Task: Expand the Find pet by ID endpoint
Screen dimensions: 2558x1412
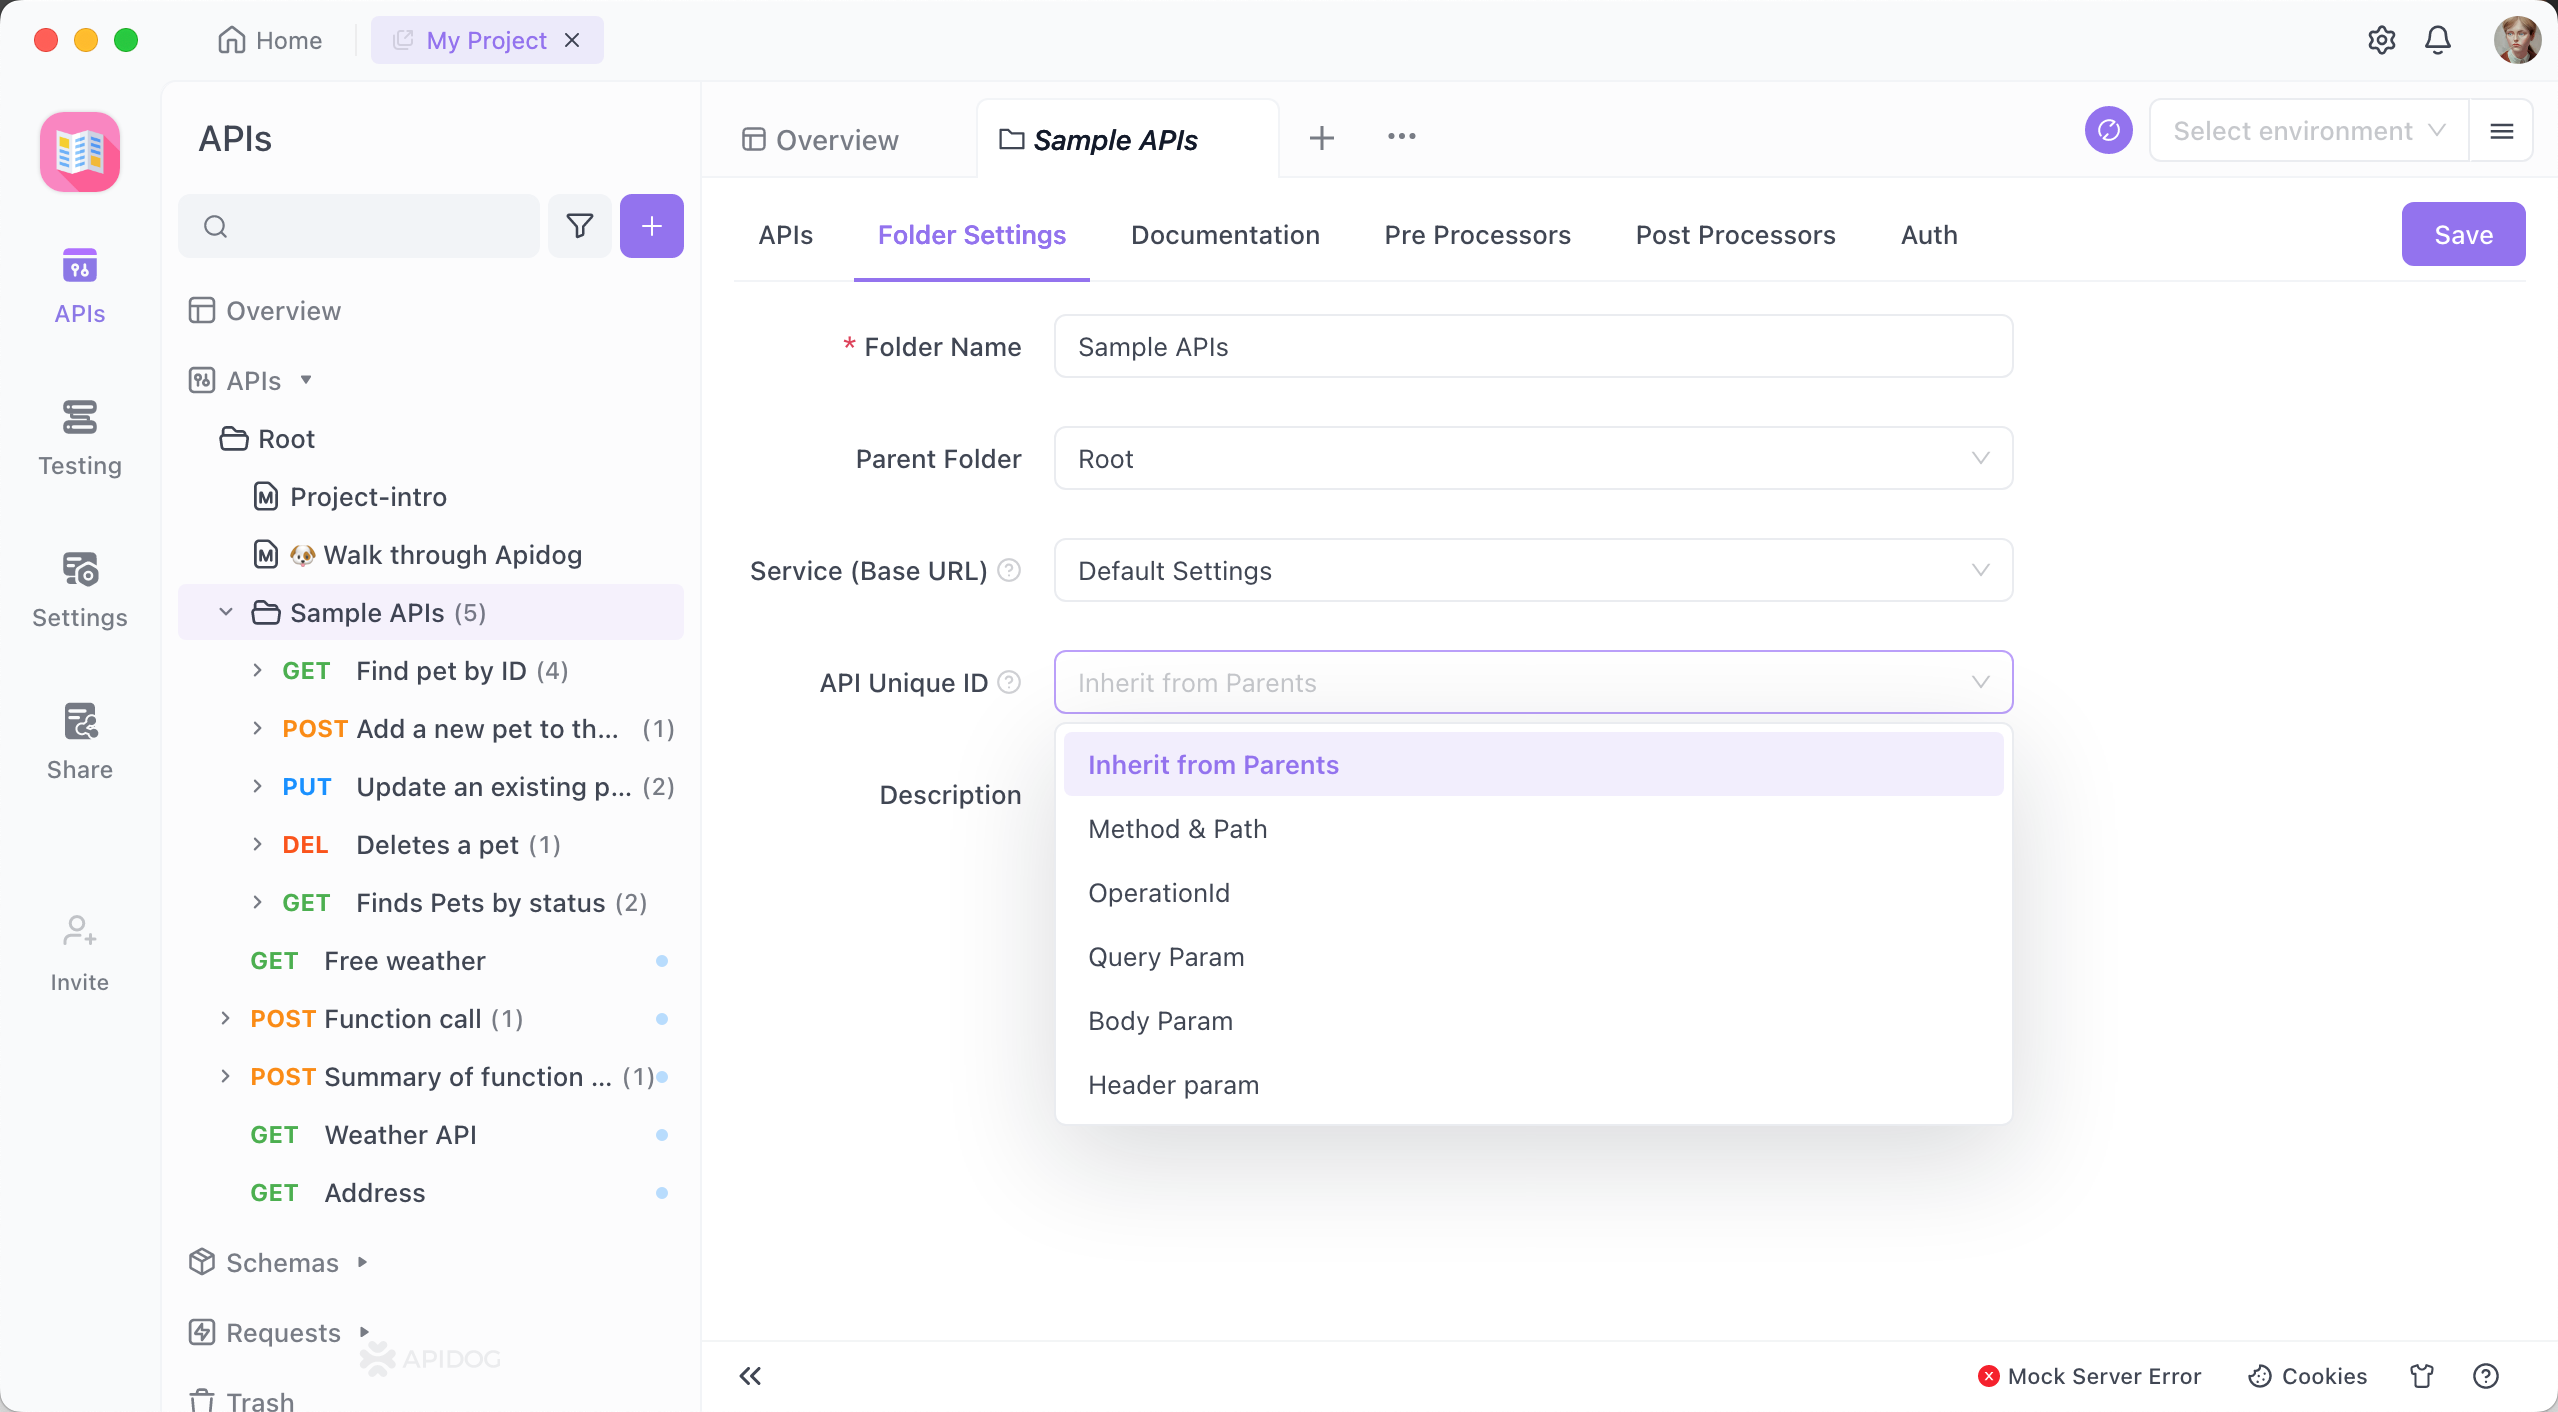Action: click(257, 670)
